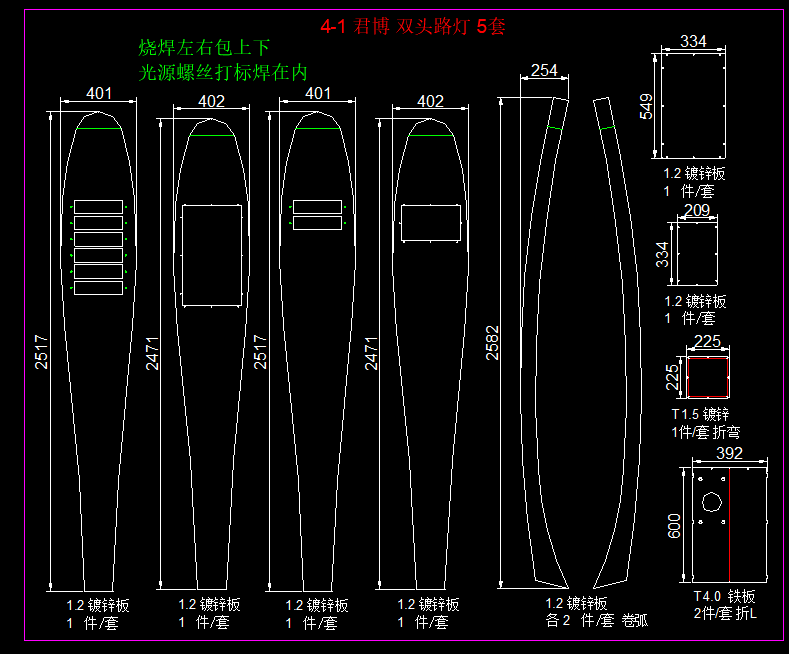Viewport: 789px width, 654px height.
Task: Click the leftmost 2517 height dimension
Action: pos(42,352)
